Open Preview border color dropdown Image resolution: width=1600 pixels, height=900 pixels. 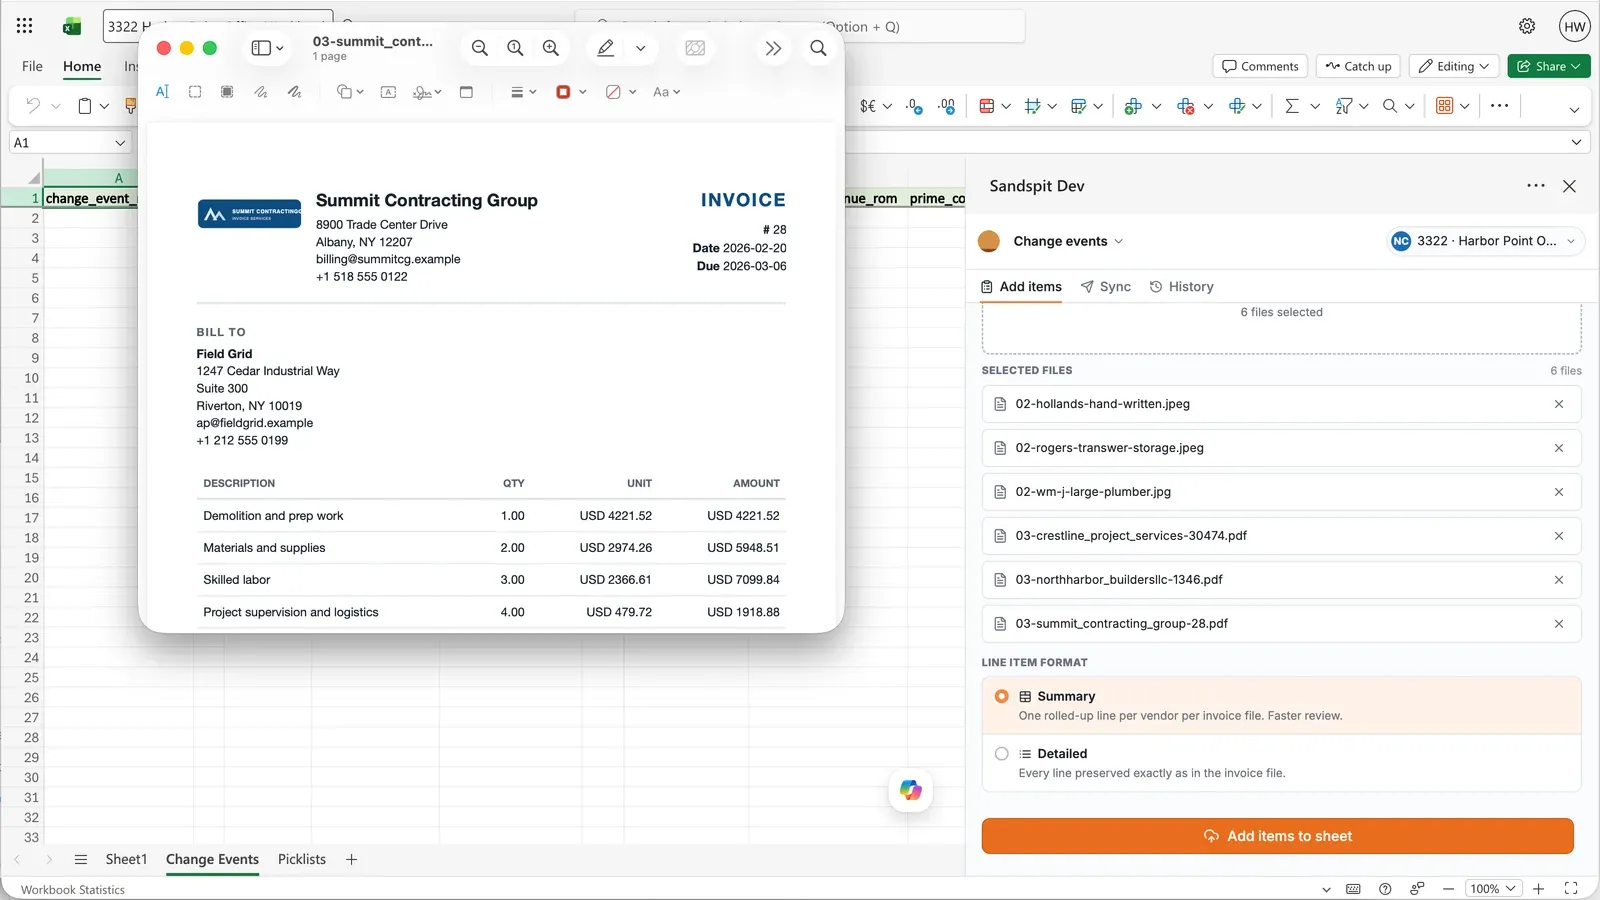571,92
